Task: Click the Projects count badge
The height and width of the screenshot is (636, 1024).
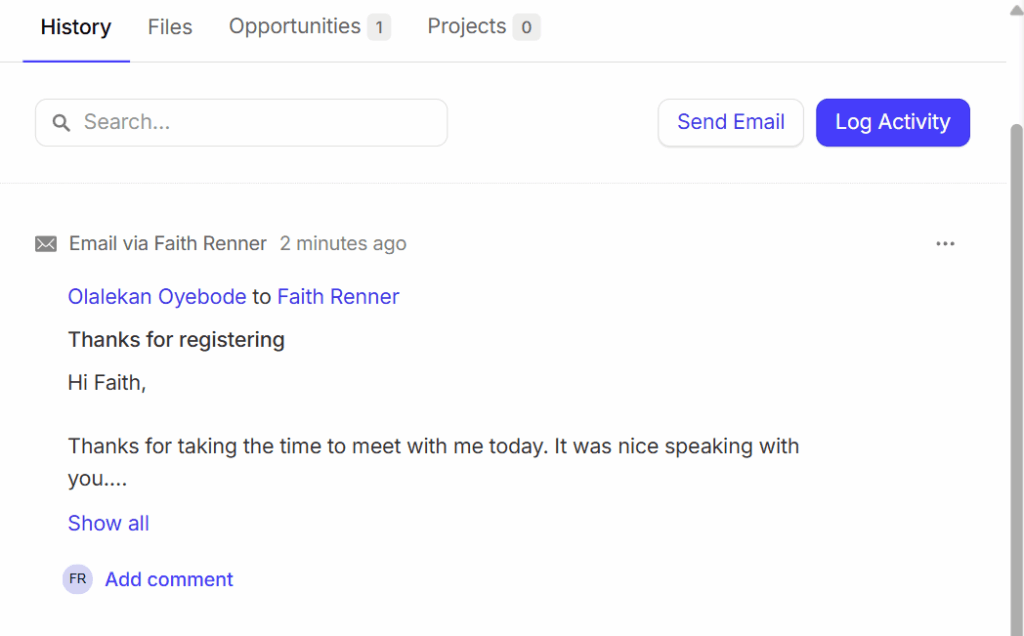Action: pos(527,27)
